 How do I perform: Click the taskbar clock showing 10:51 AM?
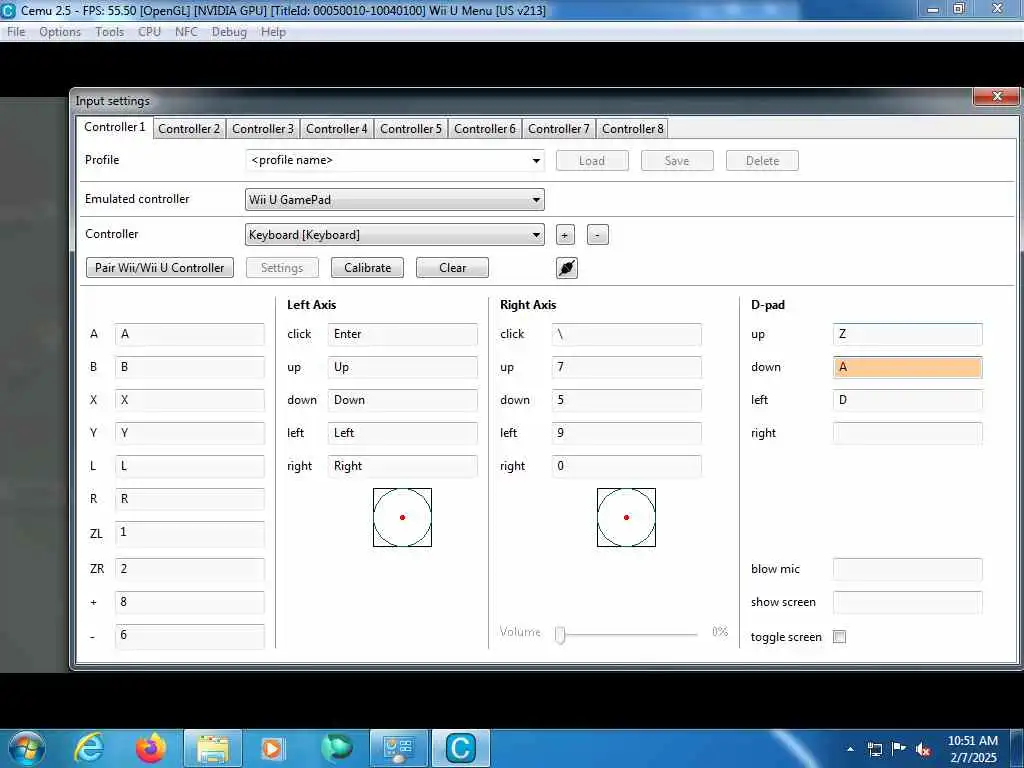[972, 748]
